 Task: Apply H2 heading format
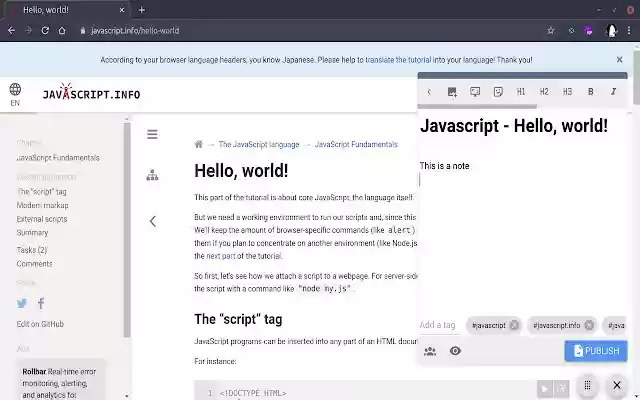(544, 92)
